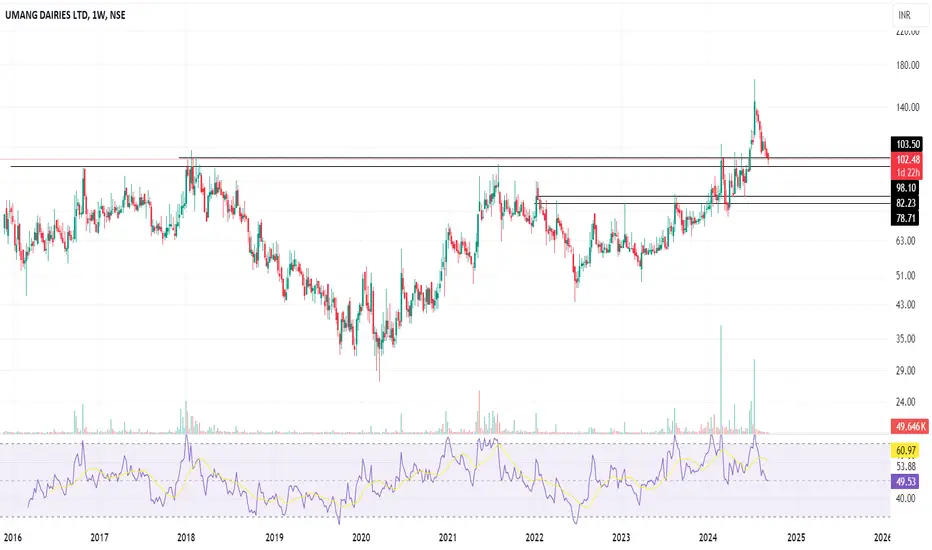Screen dimensions: 932x550
Task: Click the 180.00 price axis value
Action: (908, 65)
